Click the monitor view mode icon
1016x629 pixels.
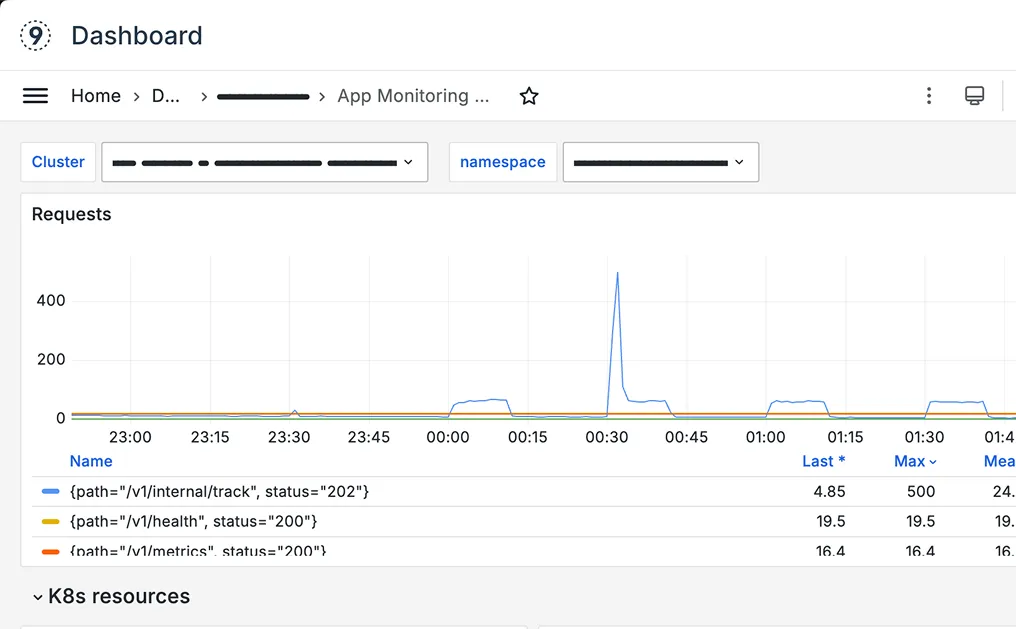click(x=974, y=96)
